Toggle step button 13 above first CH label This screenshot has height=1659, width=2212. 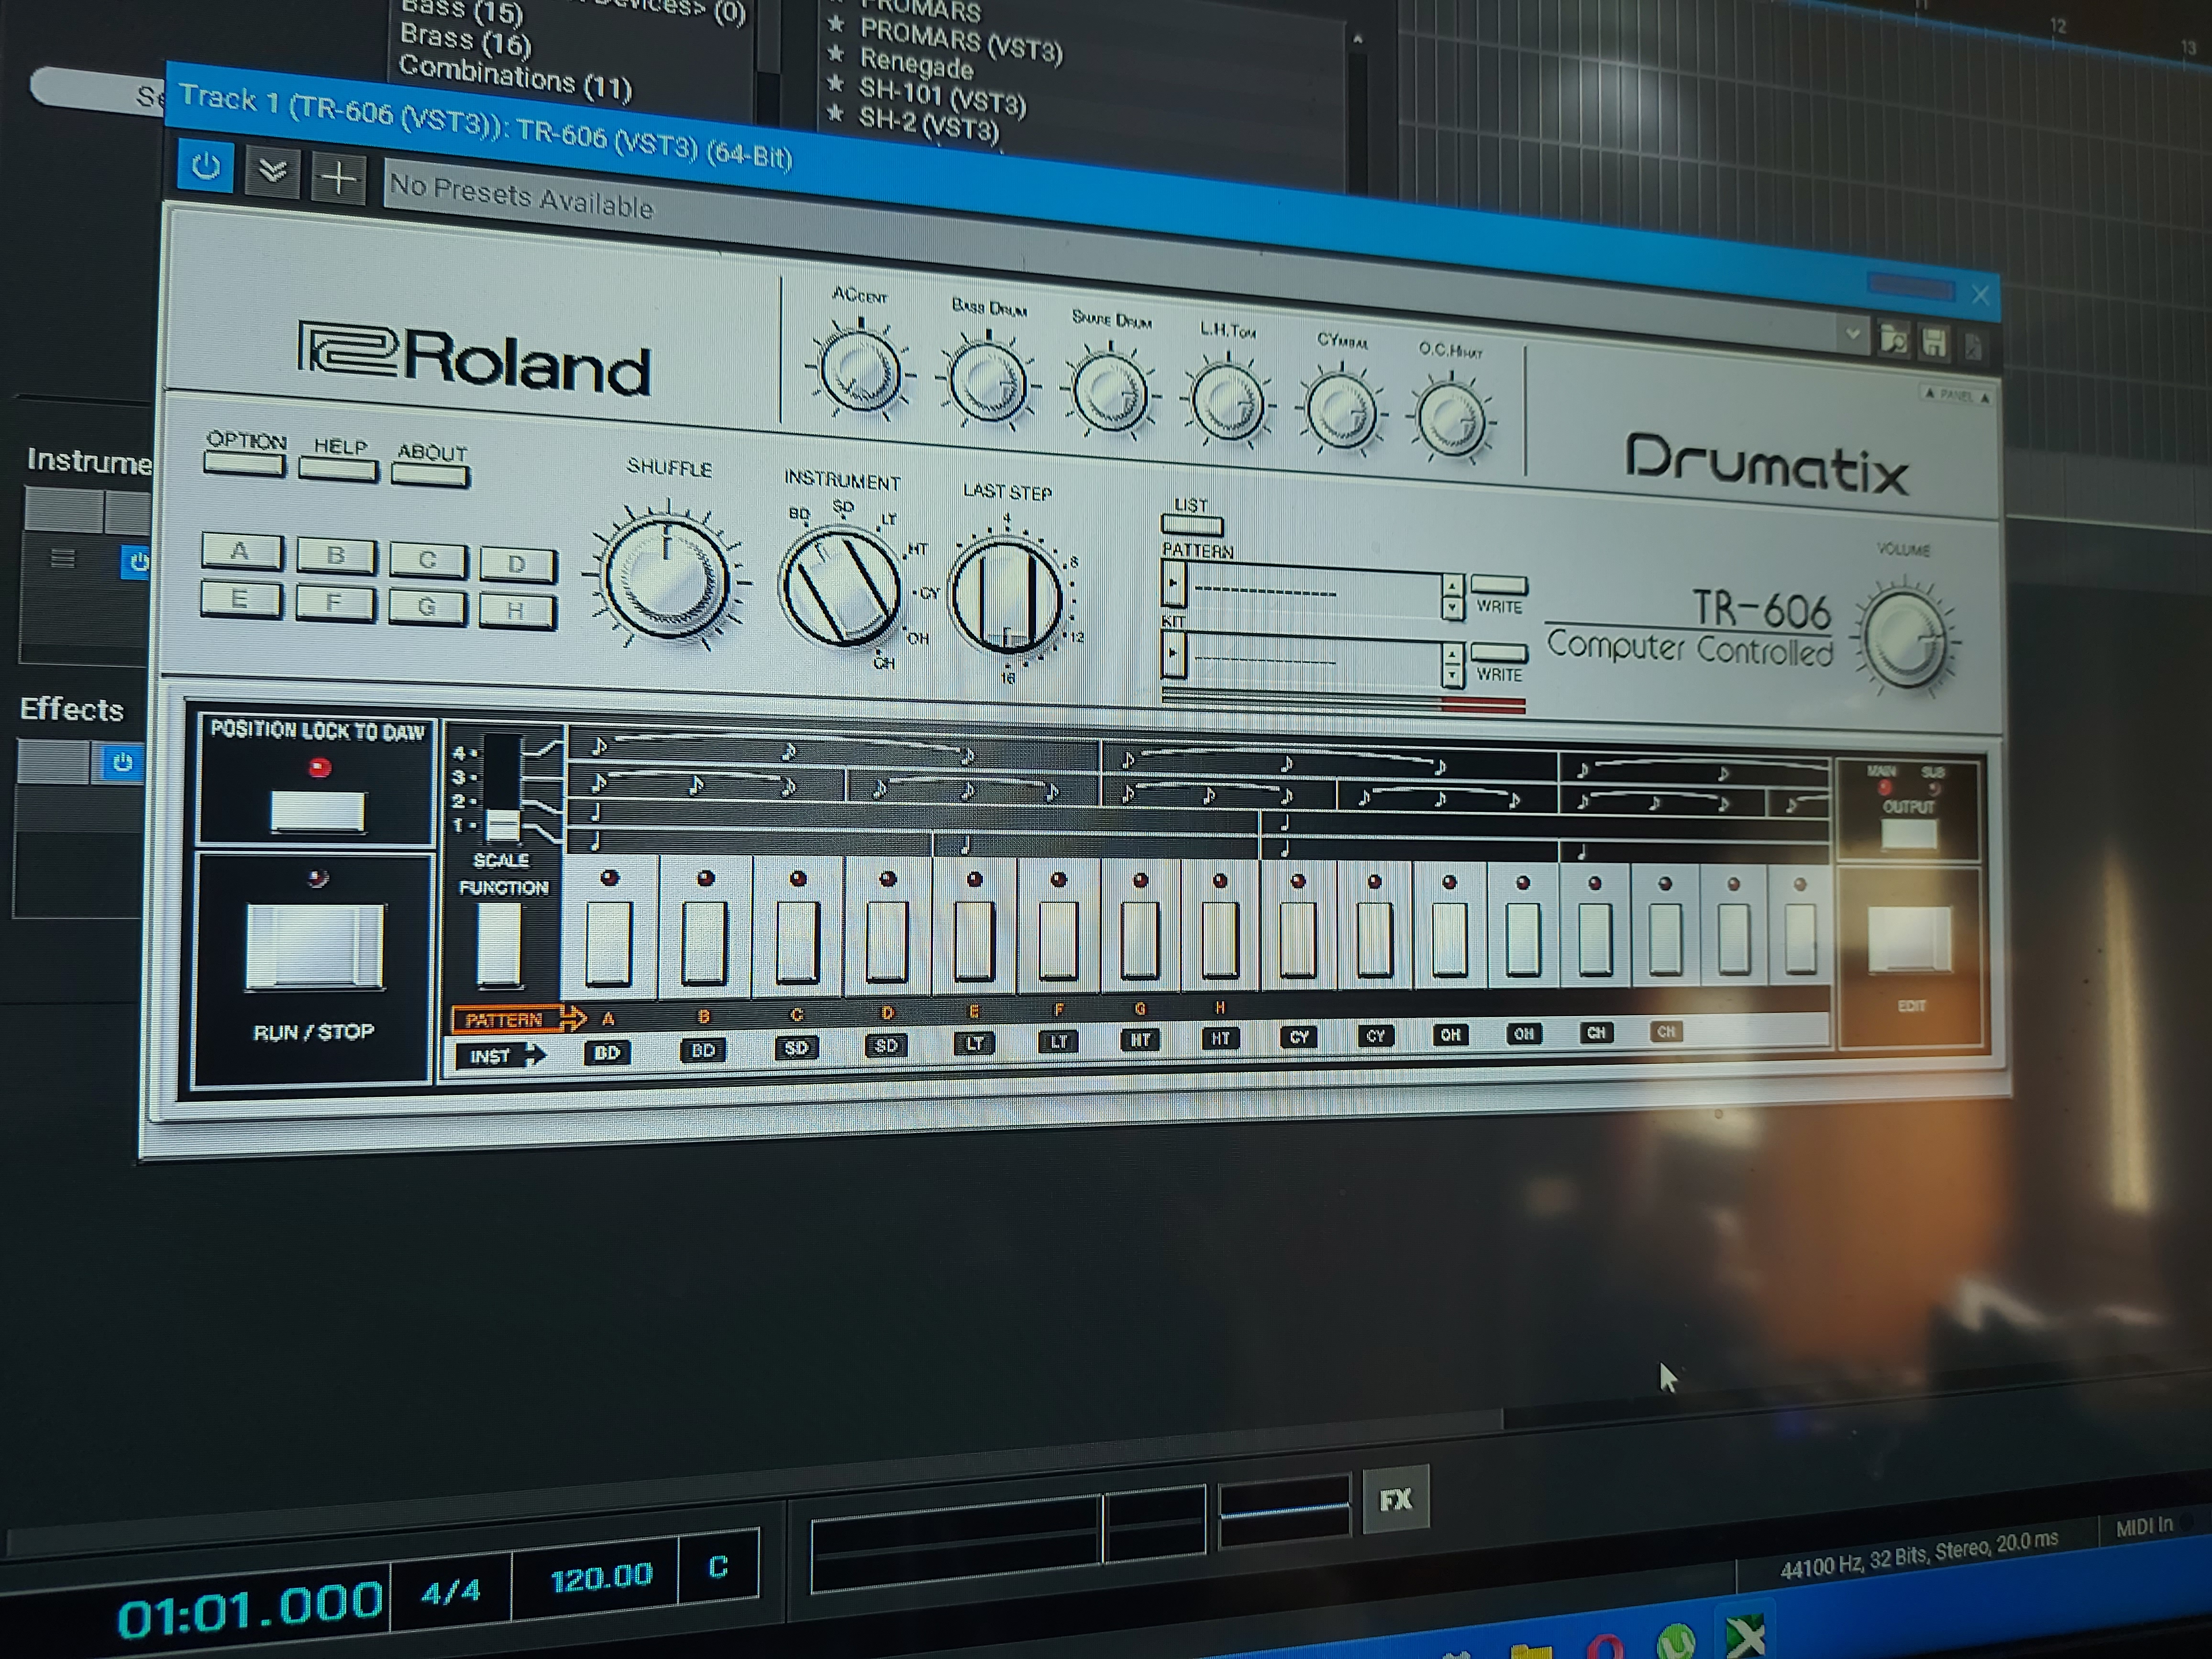pyautogui.click(x=1595, y=940)
